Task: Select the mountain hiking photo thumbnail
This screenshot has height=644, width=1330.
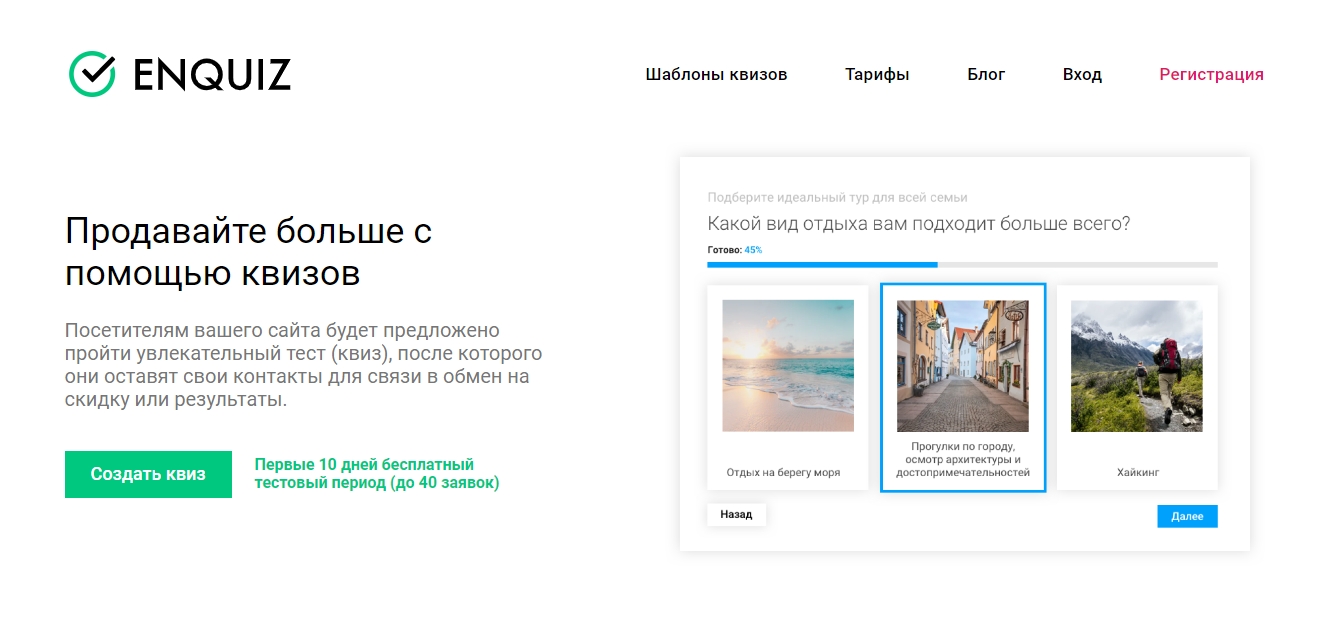Action: tap(1137, 366)
